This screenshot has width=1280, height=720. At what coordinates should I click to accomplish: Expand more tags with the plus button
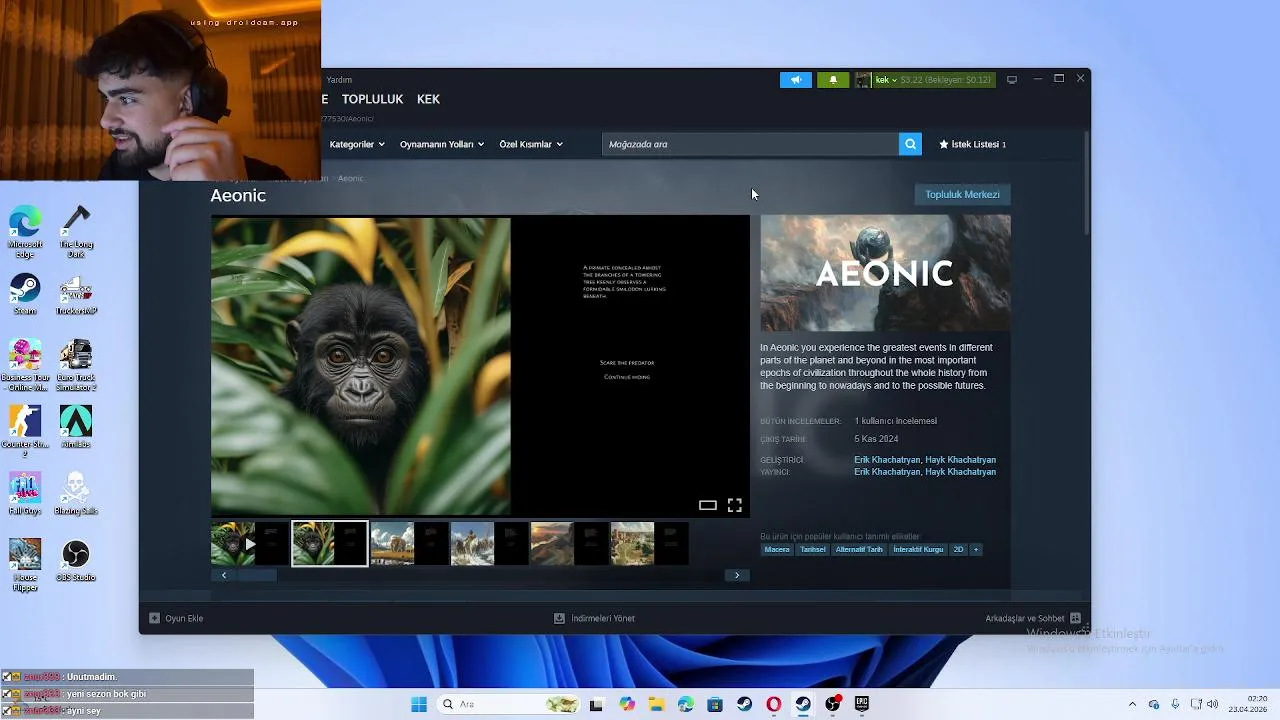click(976, 549)
